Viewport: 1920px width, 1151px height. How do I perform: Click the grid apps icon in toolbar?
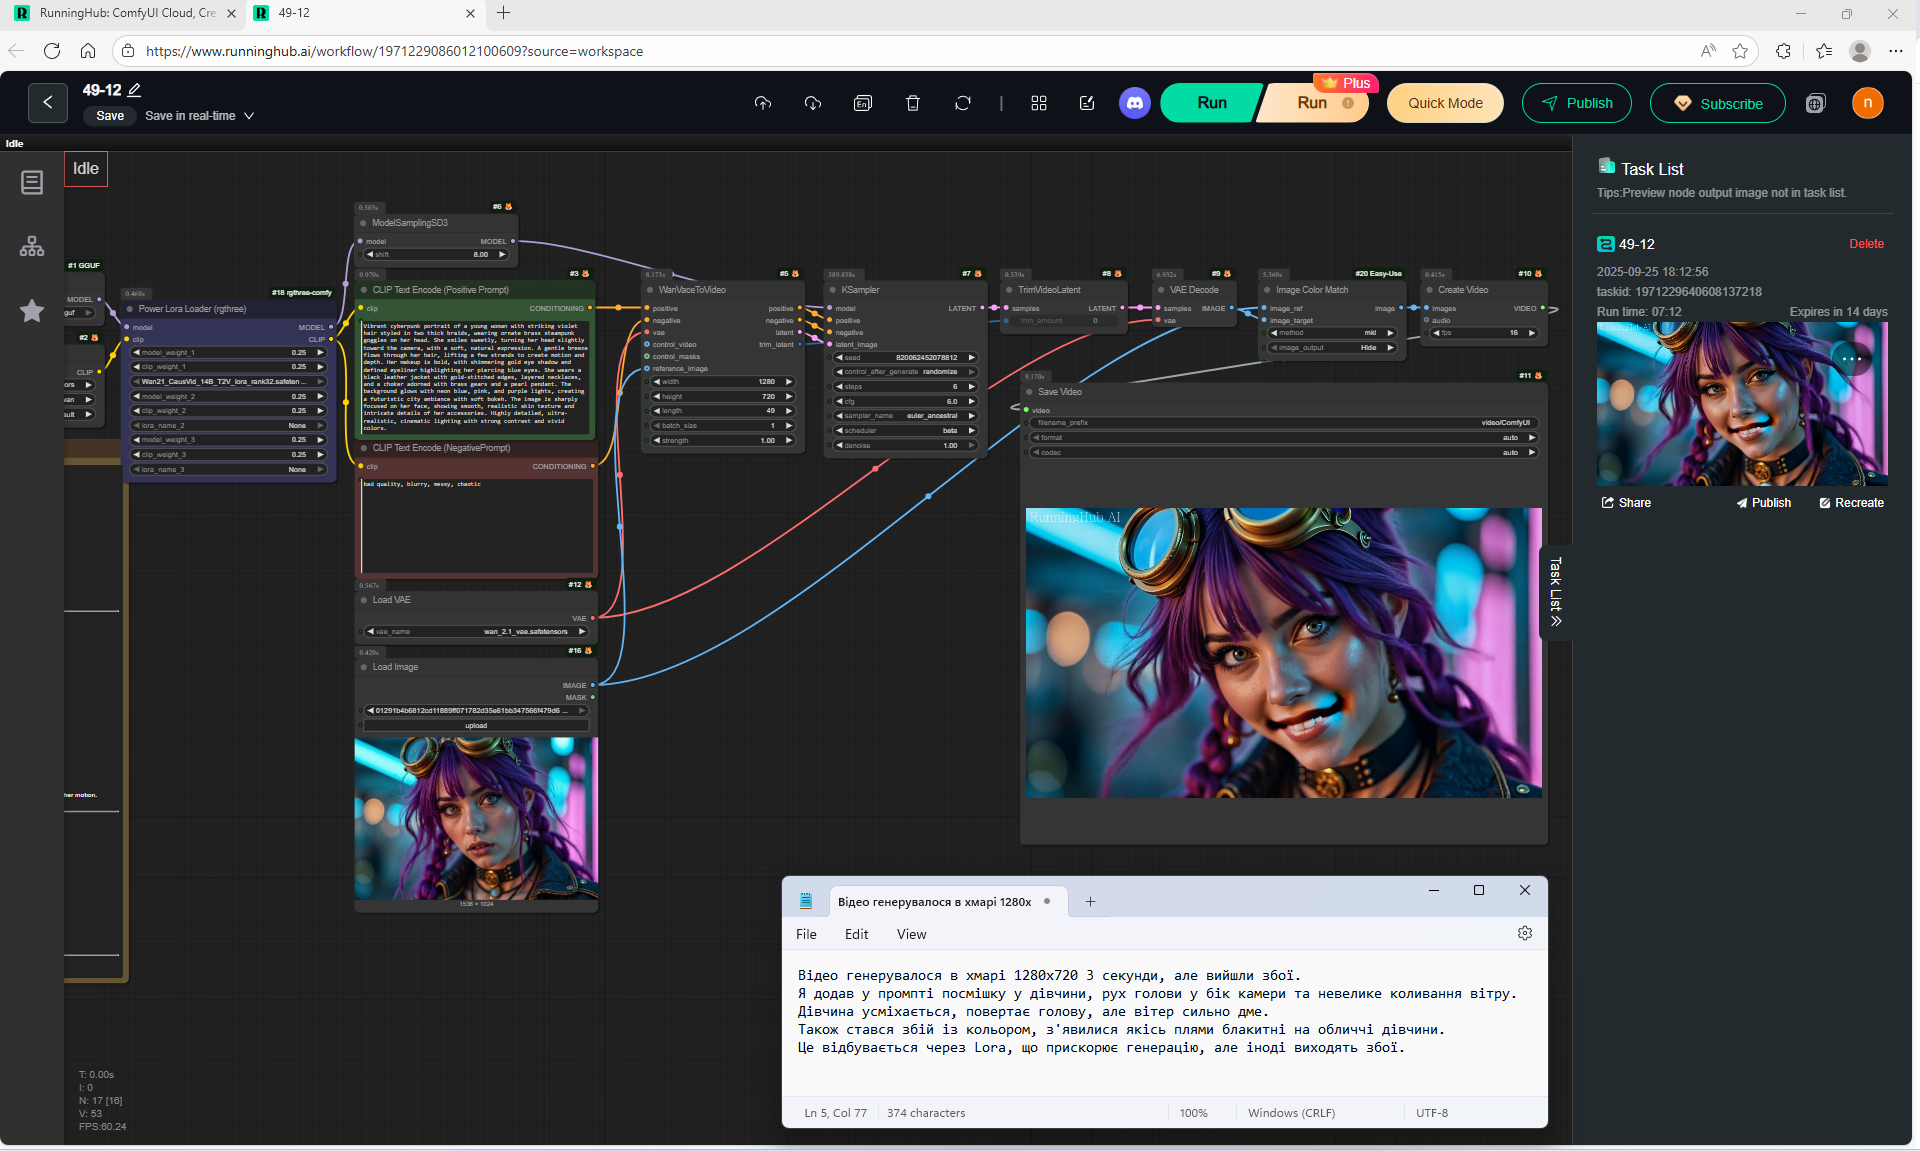tap(1039, 103)
